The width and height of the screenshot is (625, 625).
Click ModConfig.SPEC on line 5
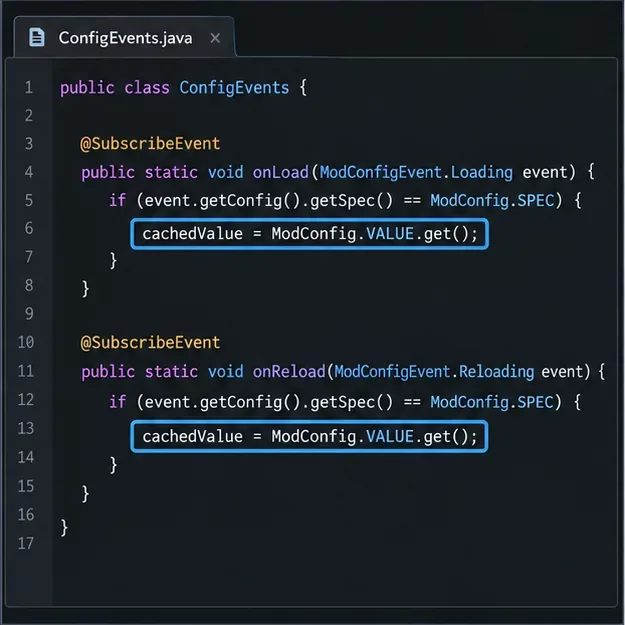pos(492,200)
